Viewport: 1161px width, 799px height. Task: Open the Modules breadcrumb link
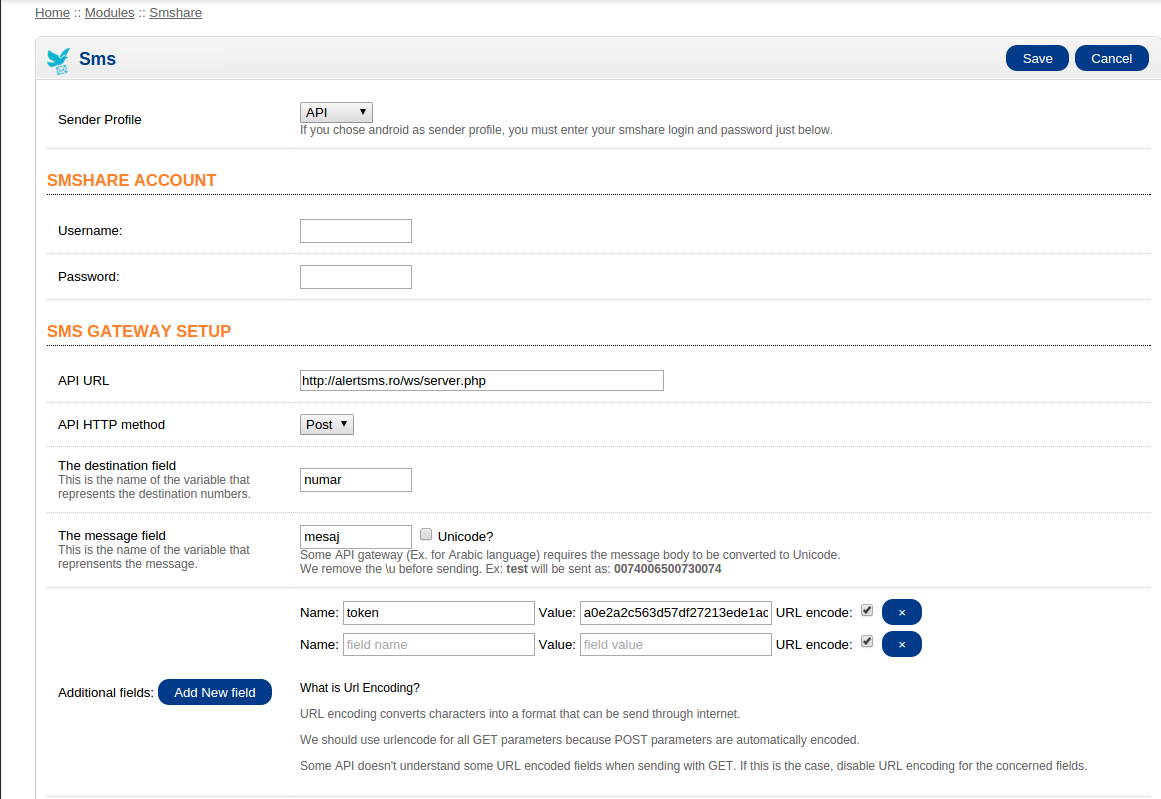point(109,13)
